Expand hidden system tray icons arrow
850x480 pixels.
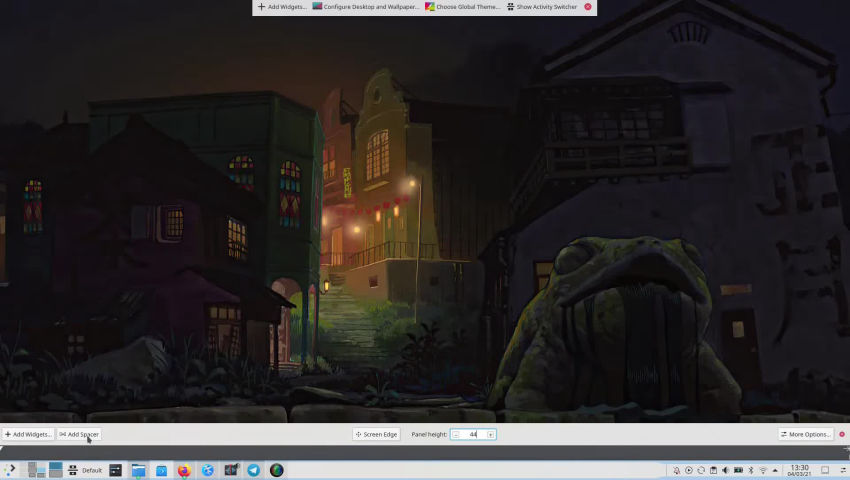point(775,470)
